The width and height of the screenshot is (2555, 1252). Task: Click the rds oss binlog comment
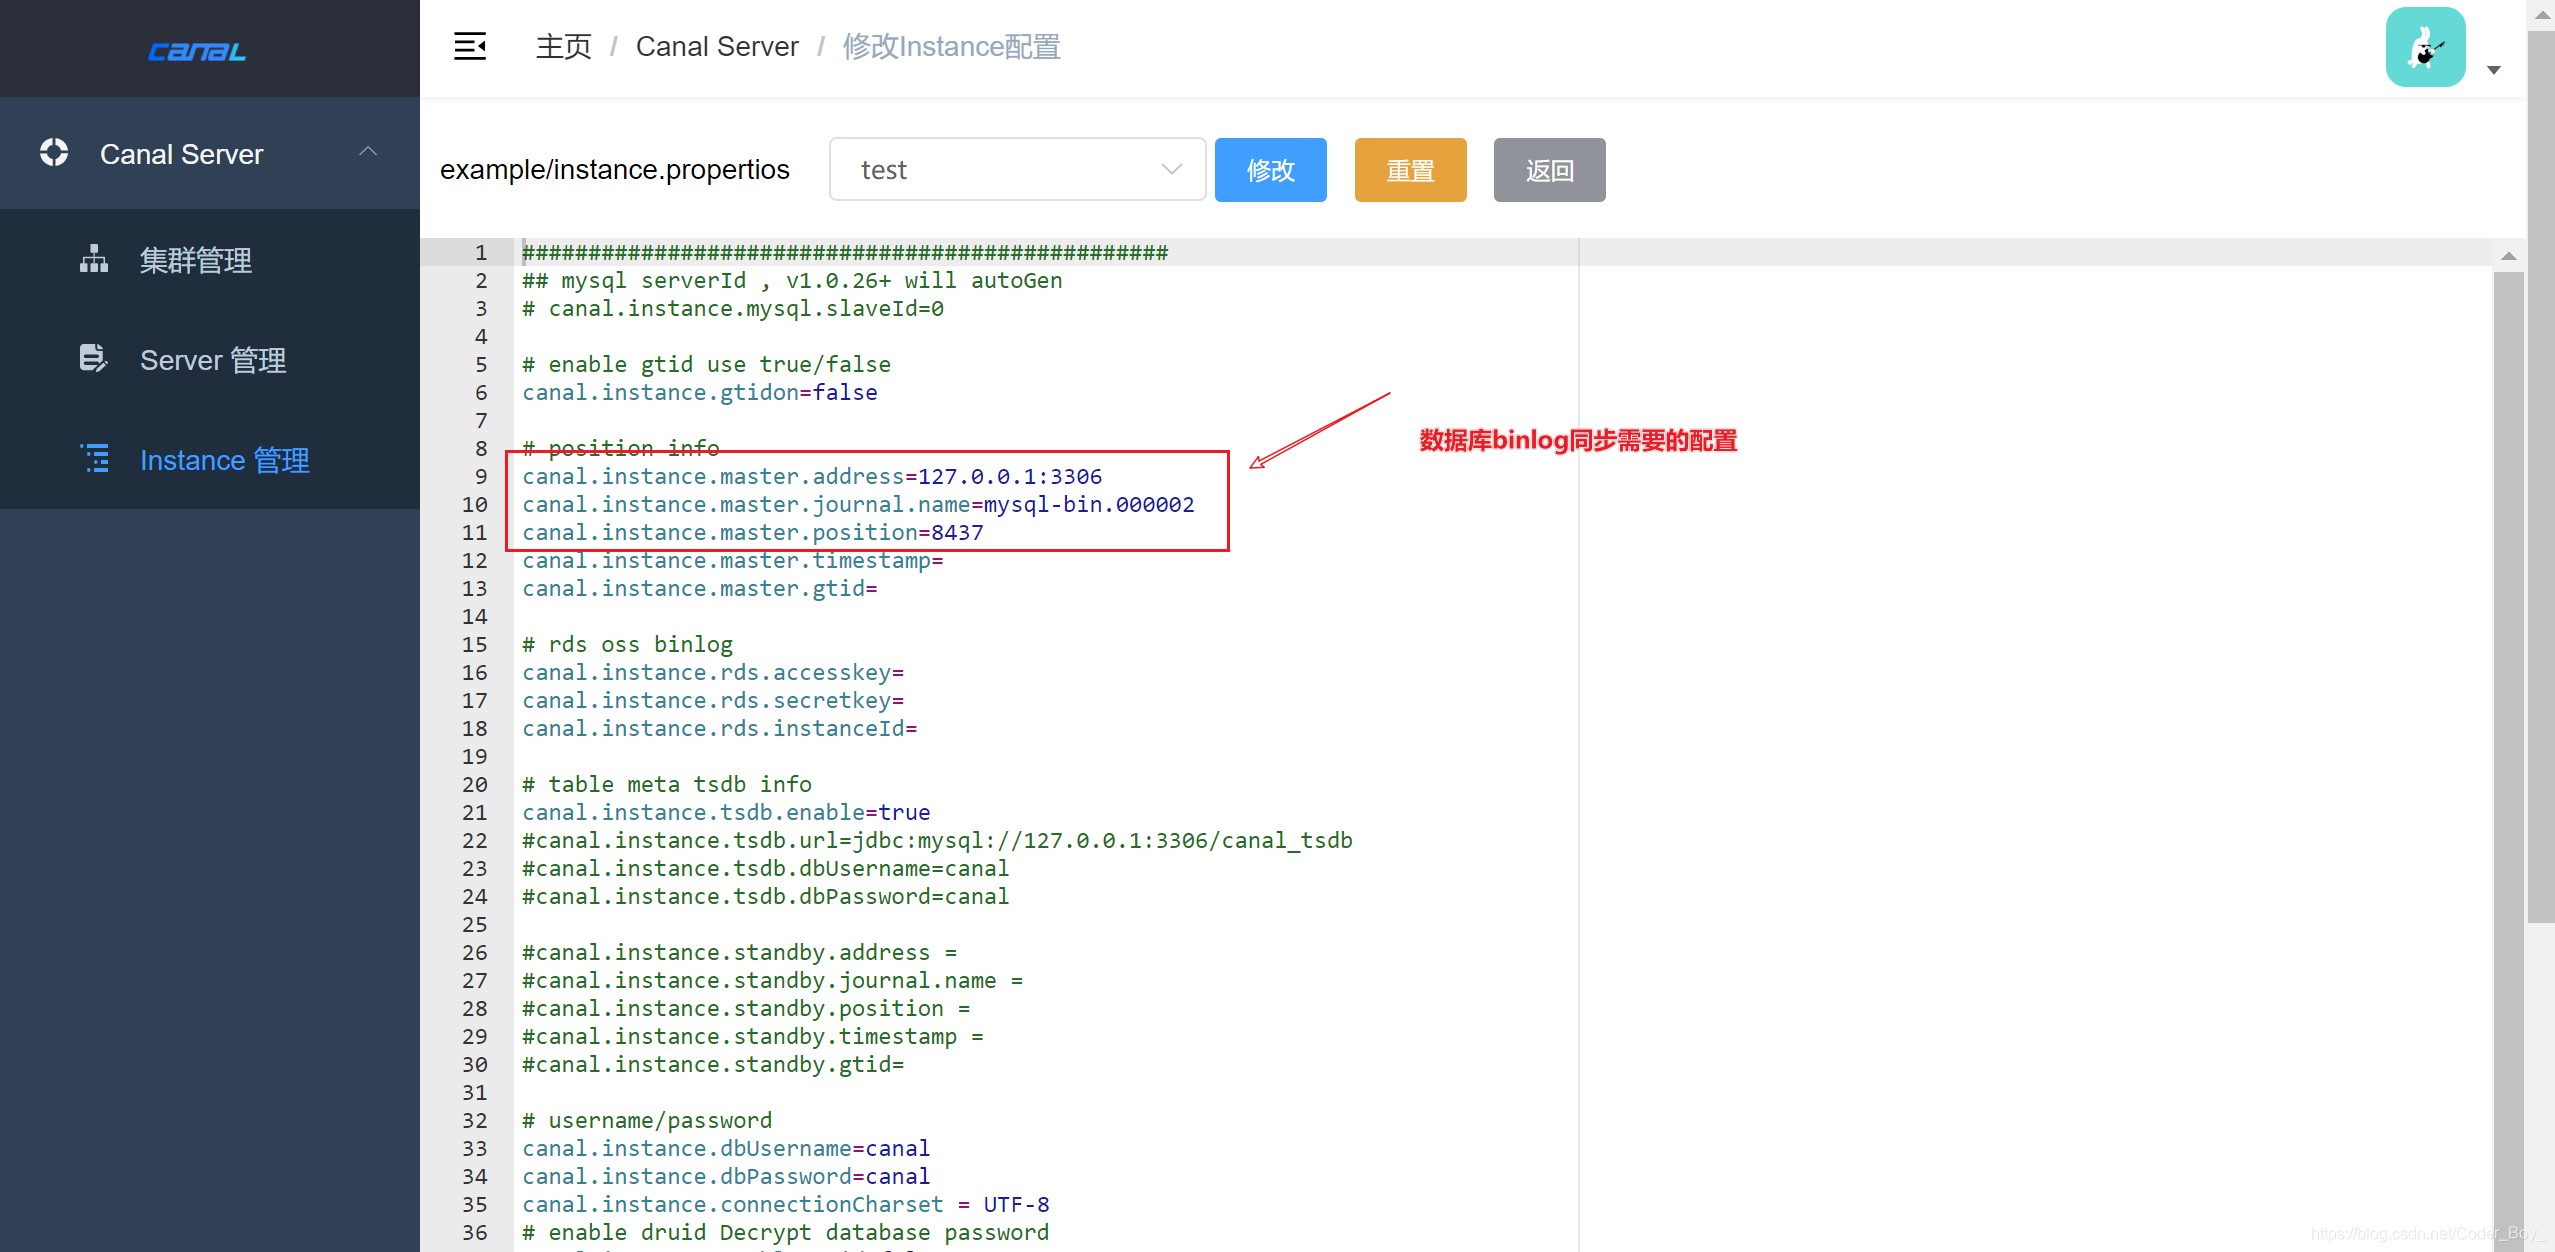[x=627, y=644]
